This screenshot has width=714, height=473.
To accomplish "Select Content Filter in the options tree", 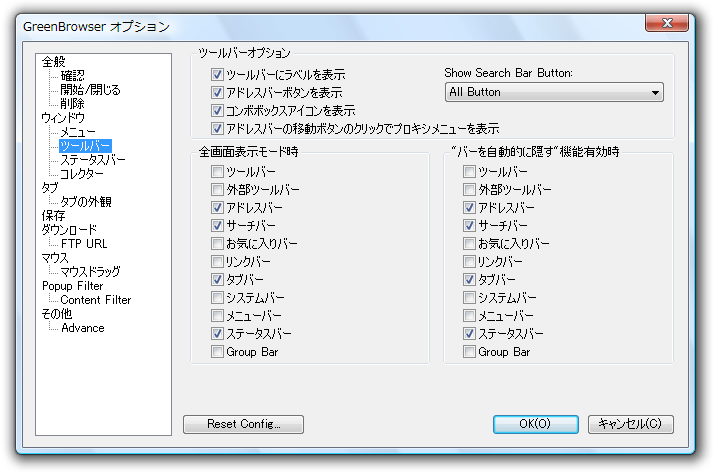I will (x=96, y=300).
